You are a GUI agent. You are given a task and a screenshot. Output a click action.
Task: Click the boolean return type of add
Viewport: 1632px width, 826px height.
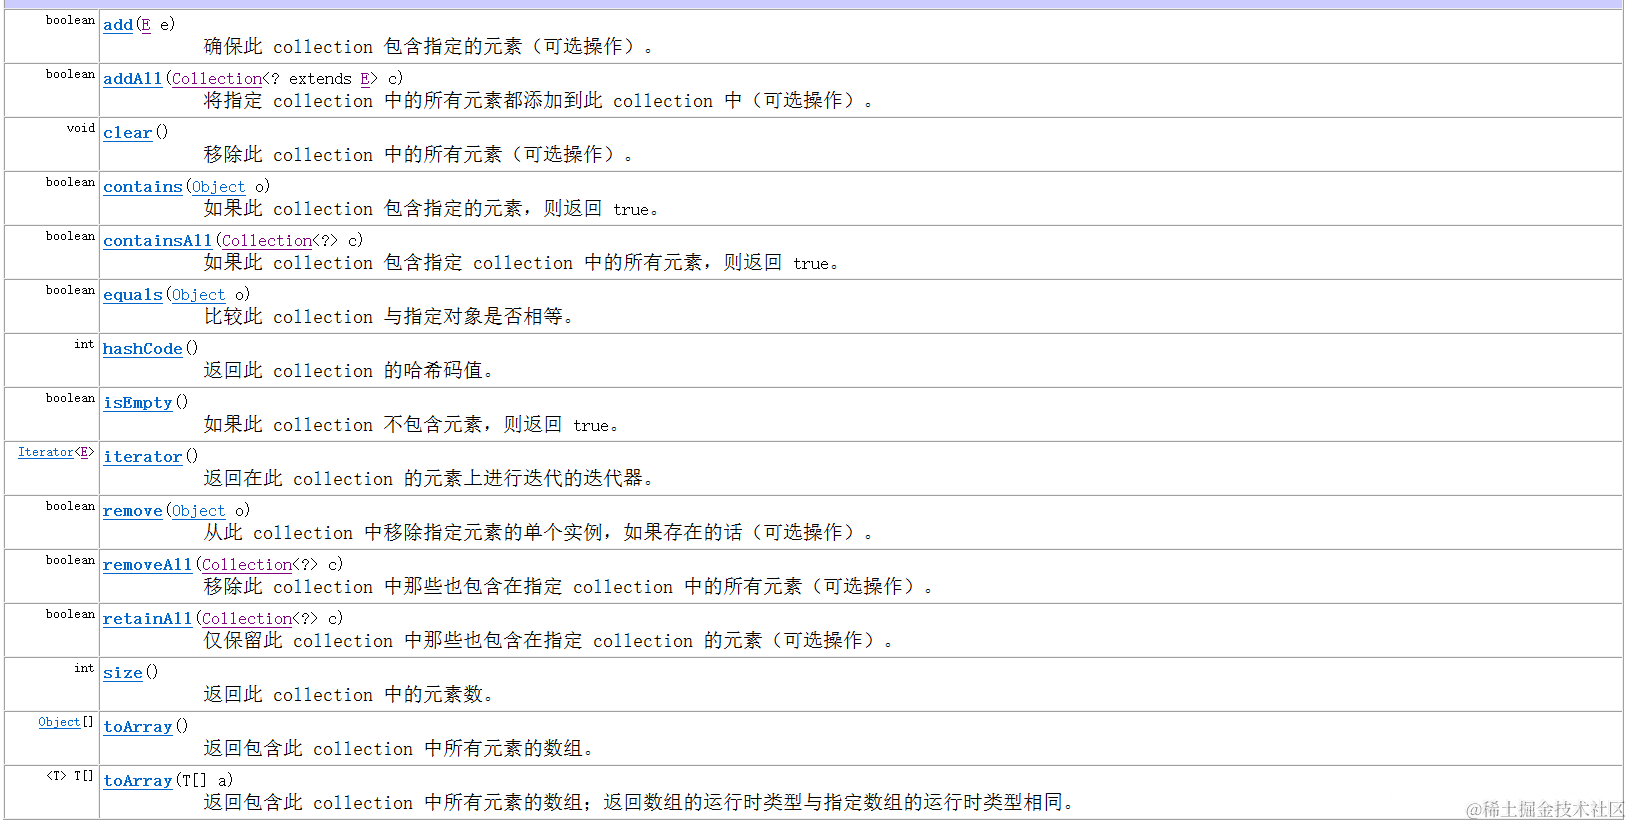tap(70, 20)
